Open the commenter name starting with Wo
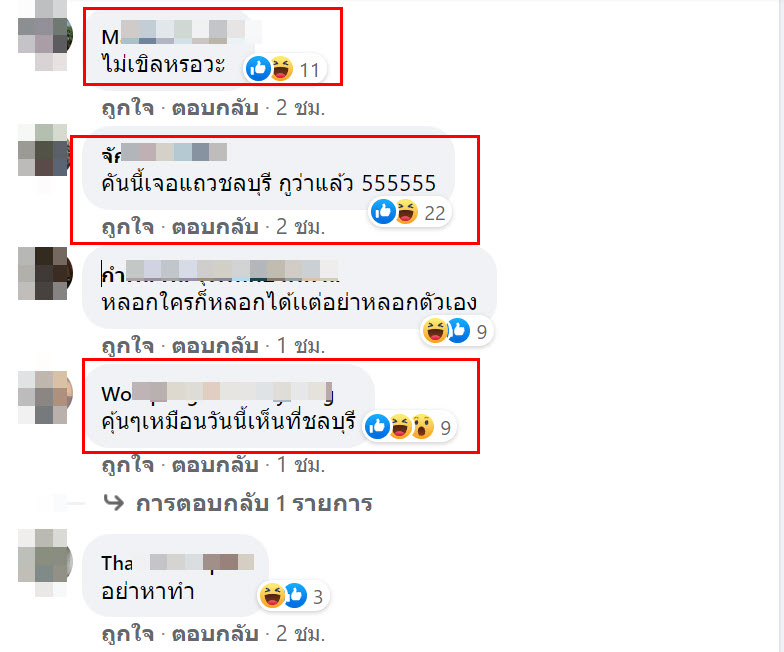This screenshot has width=784, height=652. [x=216, y=393]
